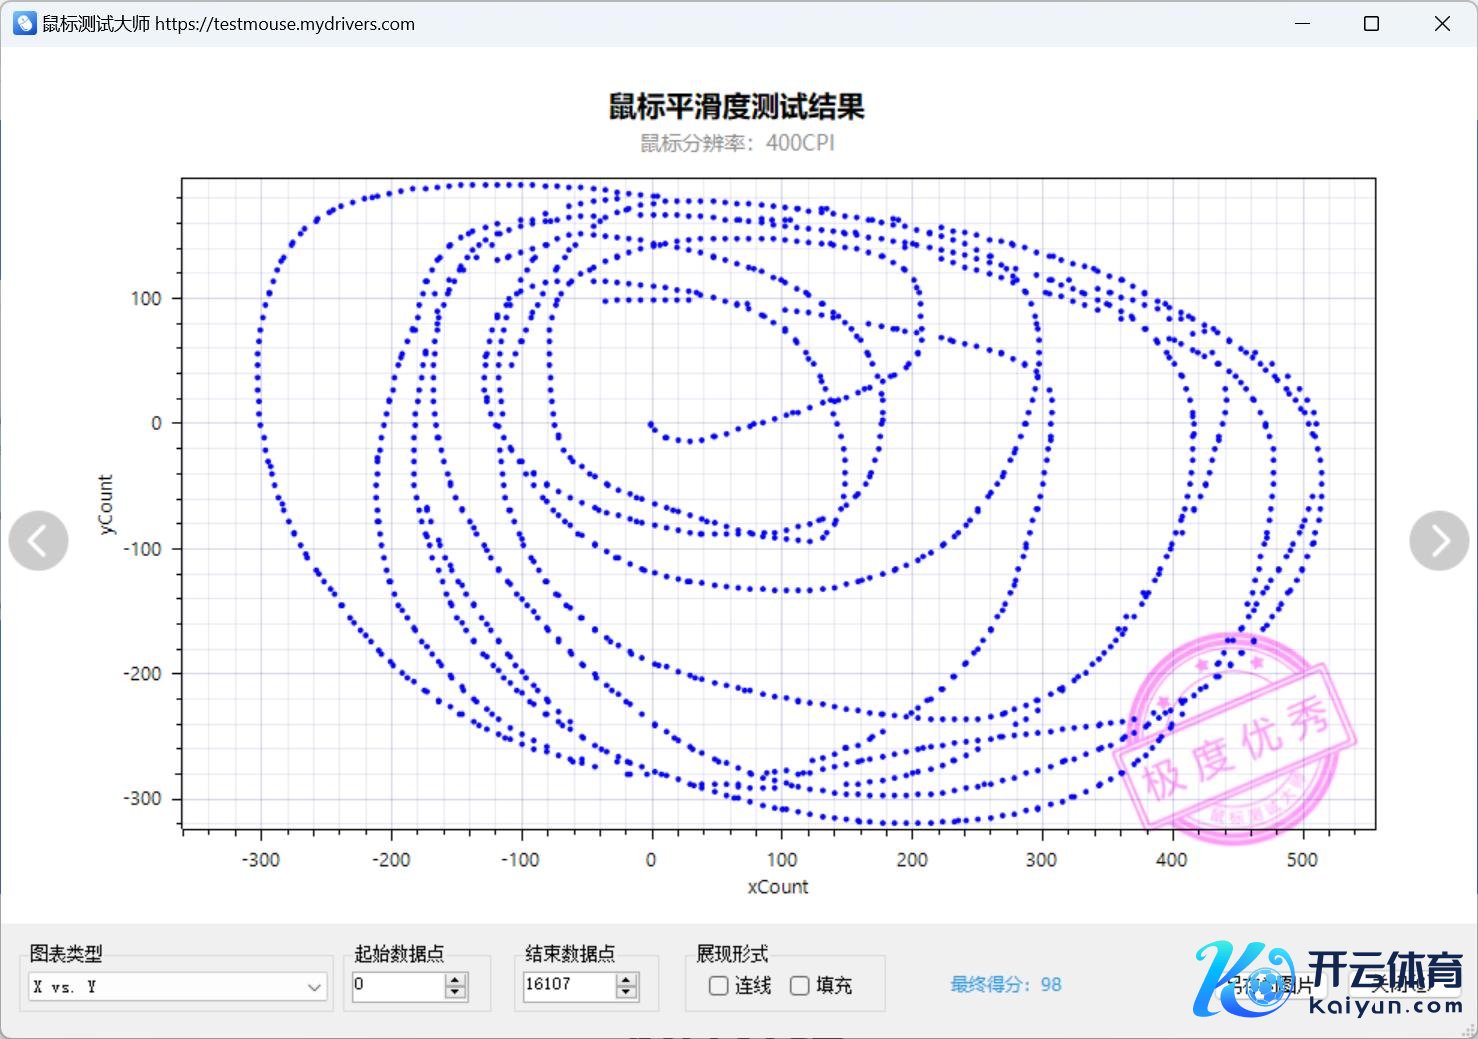1478x1039 pixels.
Task: Click the 起始数据点 input field
Action: pyautogui.click(x=396, y=985)
